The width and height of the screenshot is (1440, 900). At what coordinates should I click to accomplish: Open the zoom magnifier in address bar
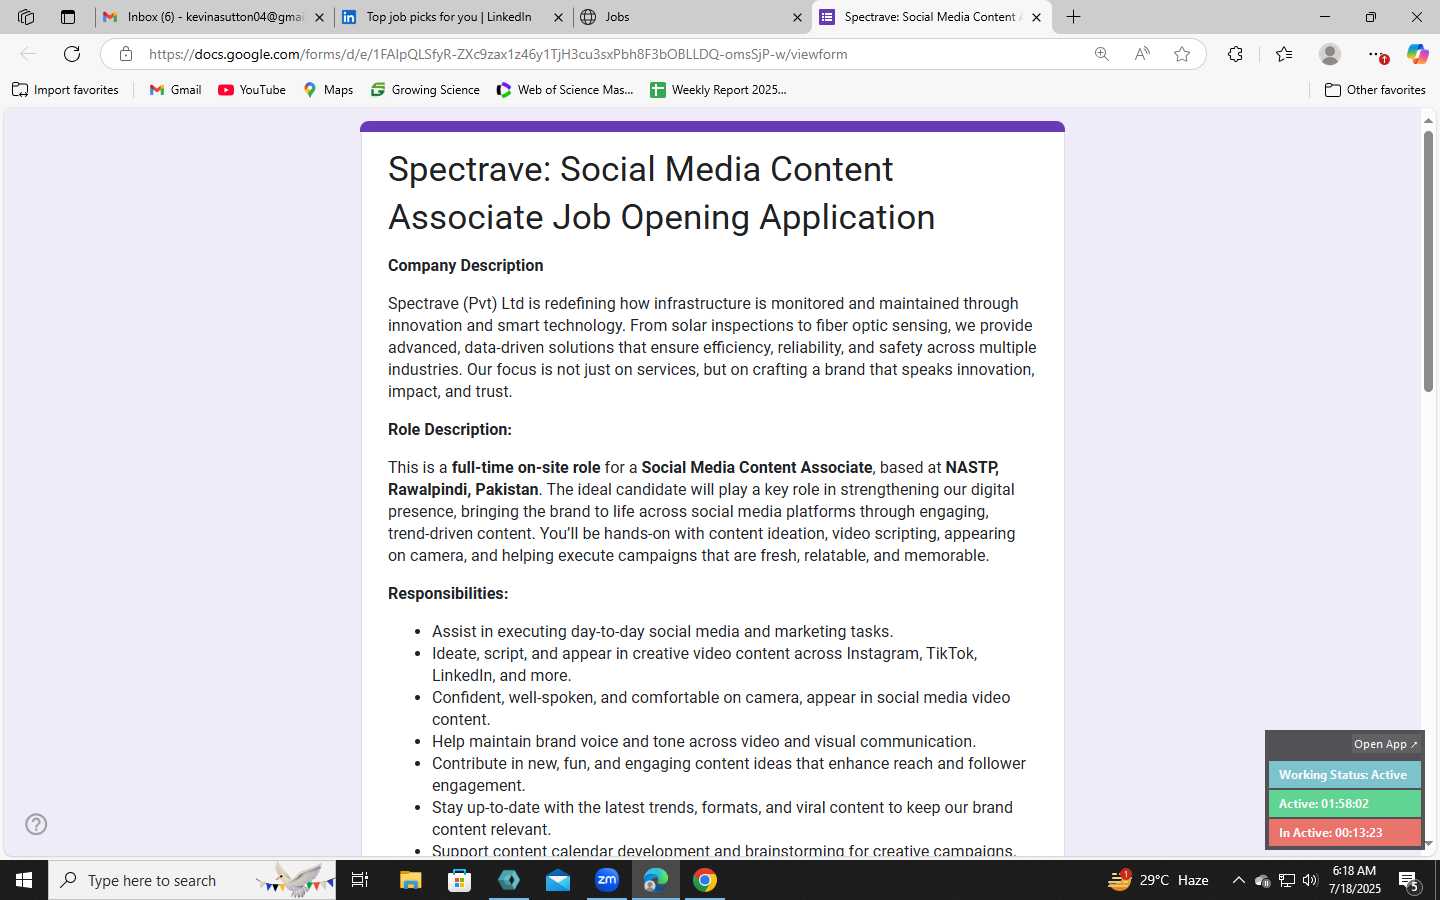[1102, 54]
